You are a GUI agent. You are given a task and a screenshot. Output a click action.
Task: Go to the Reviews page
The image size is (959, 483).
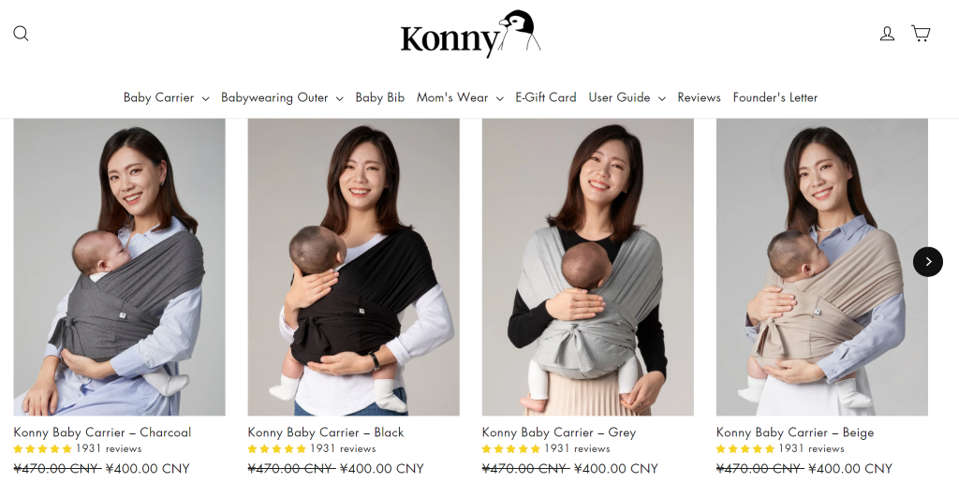pos(699,97)
